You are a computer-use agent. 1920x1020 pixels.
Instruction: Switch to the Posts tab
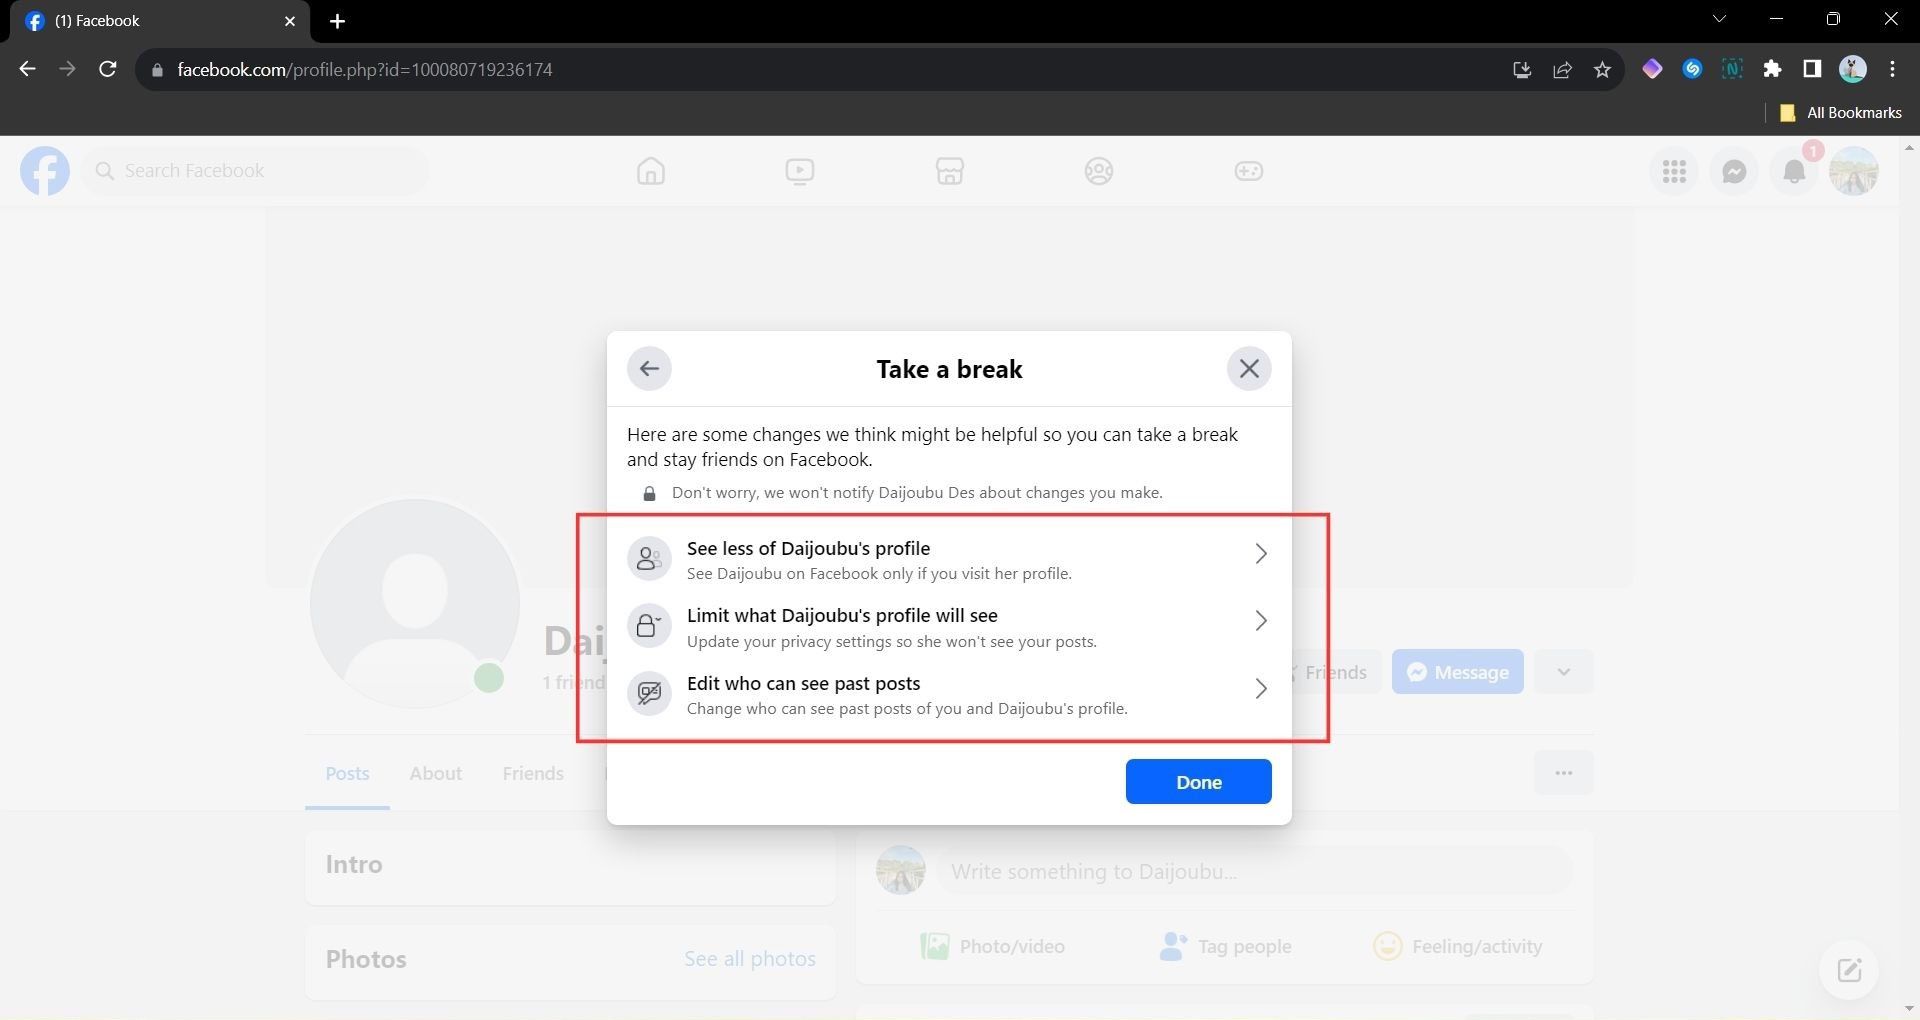(x=347, y=774)
